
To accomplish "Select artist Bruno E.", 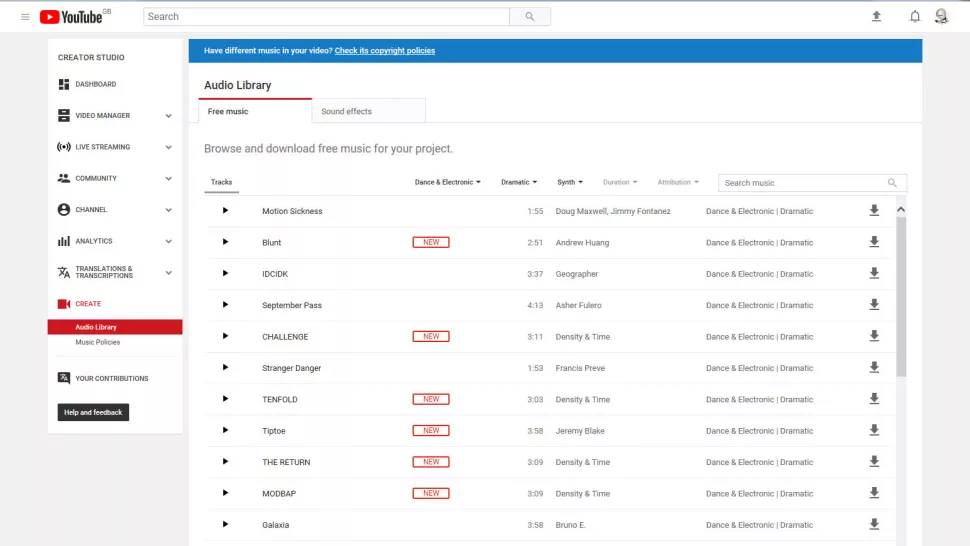I will tap(570, 524).
